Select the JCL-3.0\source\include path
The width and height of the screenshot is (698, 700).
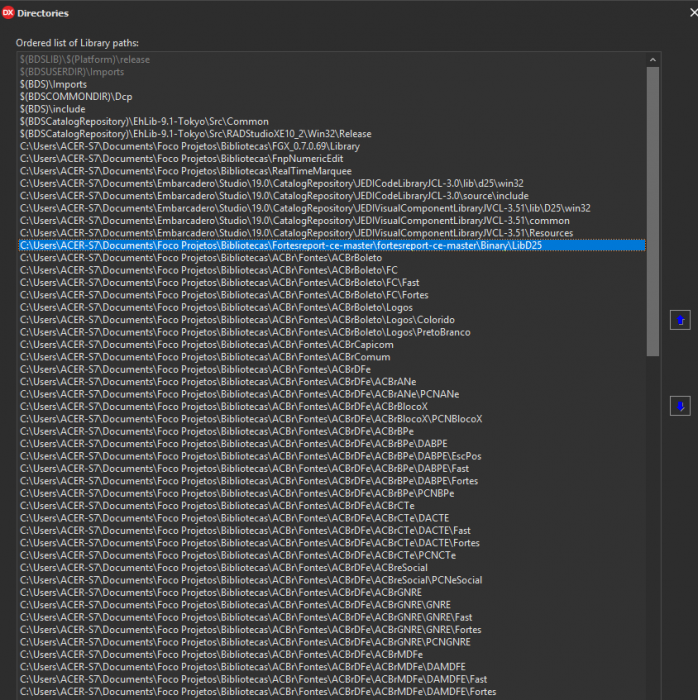pos(332,196)
